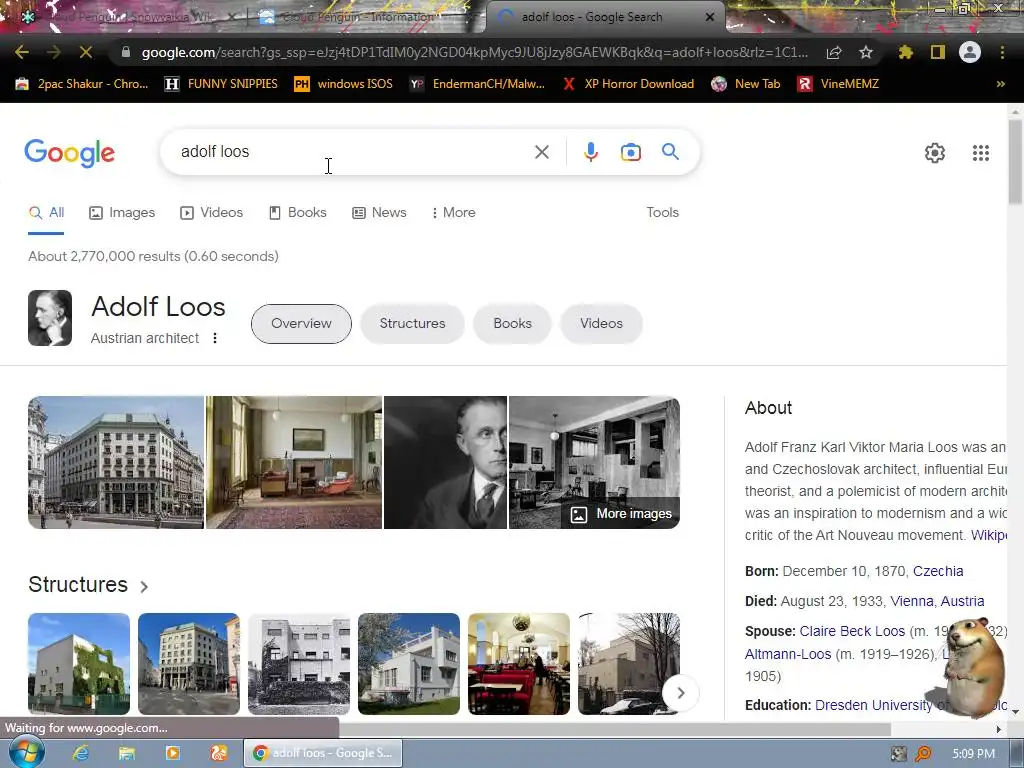1024x768 pixels.
Task: Start voice search with the microphone
Action: [590, 152]
